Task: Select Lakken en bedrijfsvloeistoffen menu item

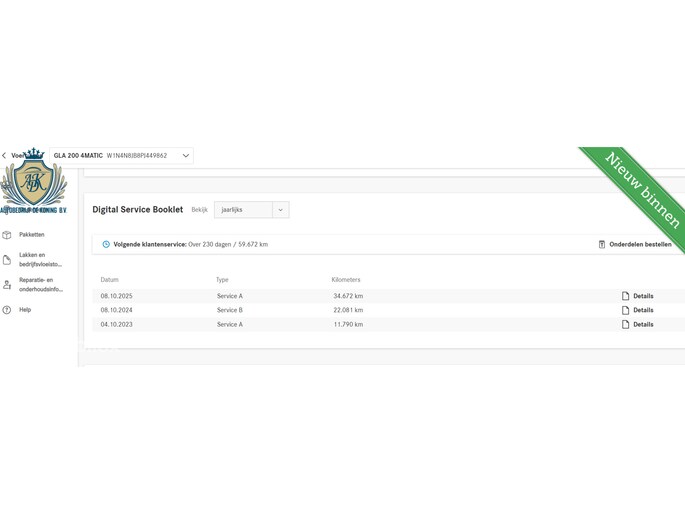Action: pos(40,260)
